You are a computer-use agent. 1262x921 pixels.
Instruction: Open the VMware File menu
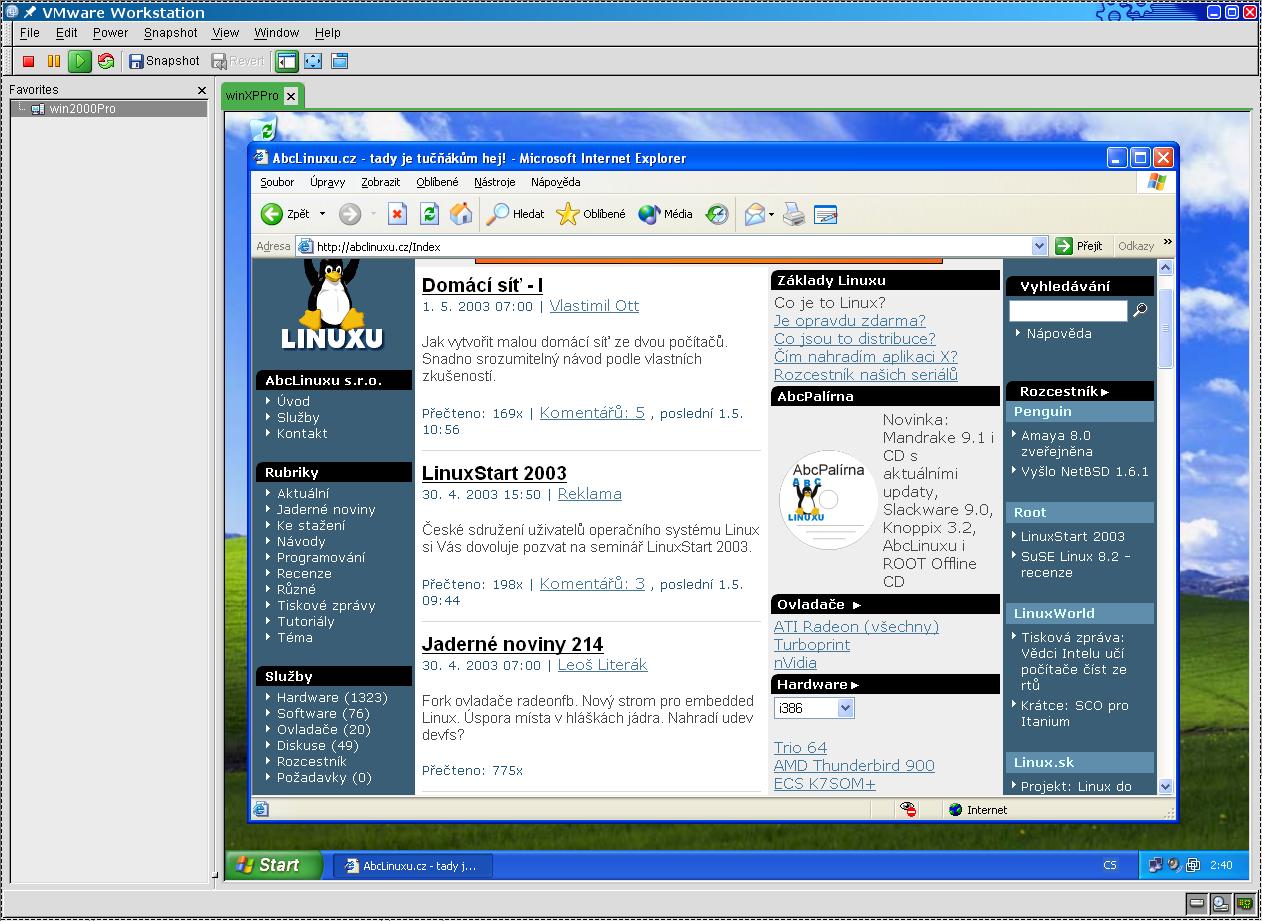(30, 33)
